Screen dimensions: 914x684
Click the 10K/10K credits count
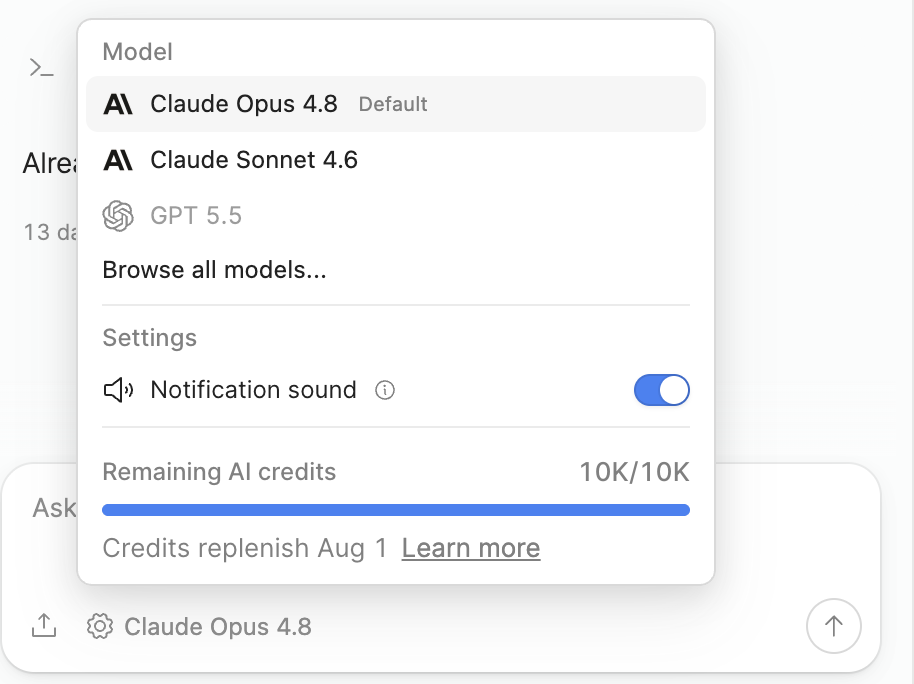pos(634,472)
